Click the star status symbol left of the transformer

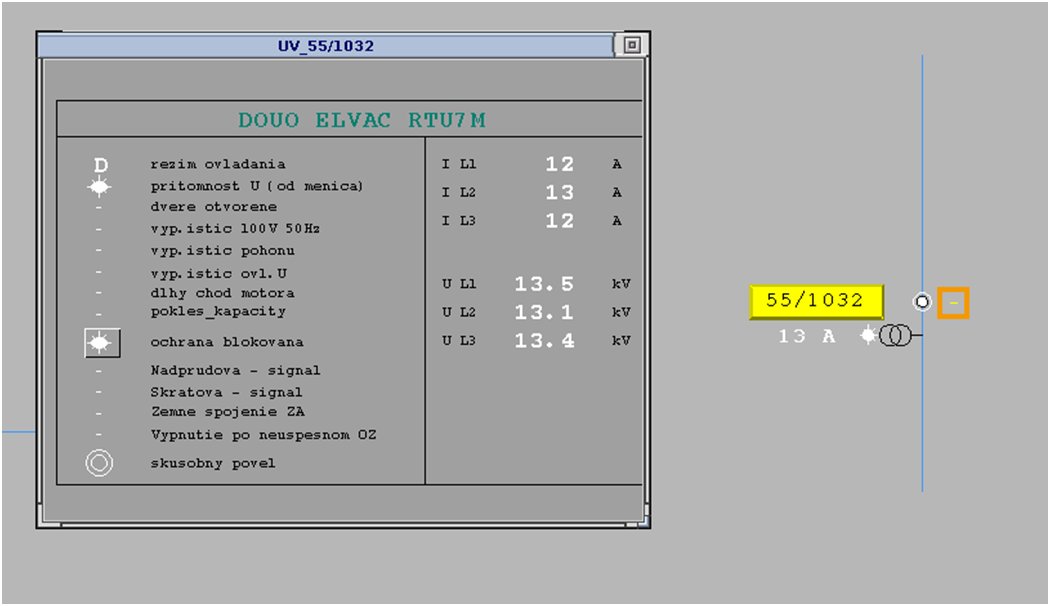(x=868, y=336)
